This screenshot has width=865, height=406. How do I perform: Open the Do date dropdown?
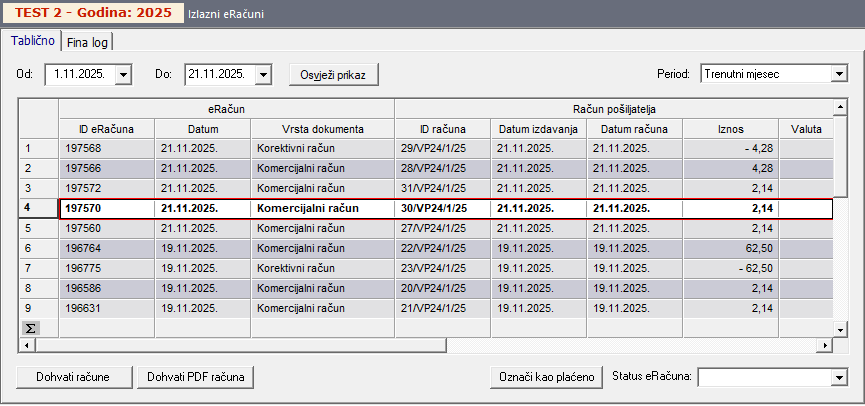[x=263, y=74]
